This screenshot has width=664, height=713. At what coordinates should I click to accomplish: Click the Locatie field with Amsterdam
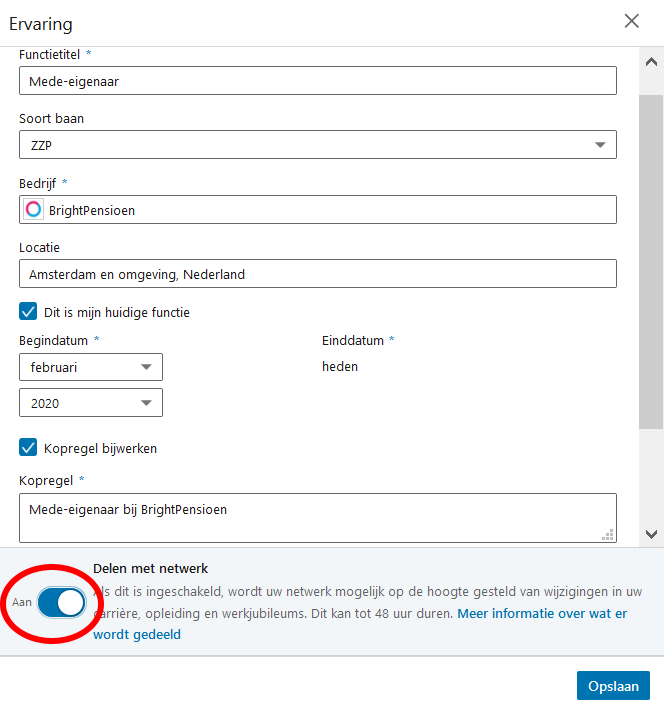(x=318, y=274)
